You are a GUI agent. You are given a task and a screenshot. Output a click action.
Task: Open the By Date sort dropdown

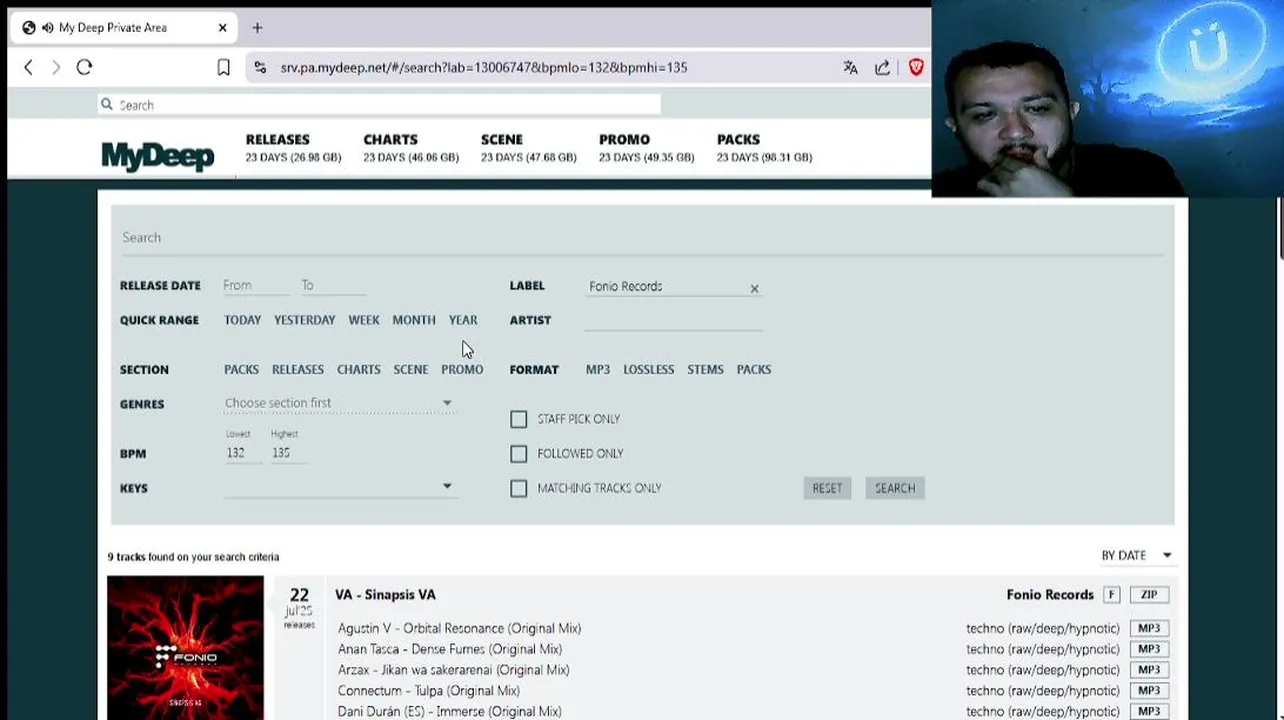coord(1136,555)
